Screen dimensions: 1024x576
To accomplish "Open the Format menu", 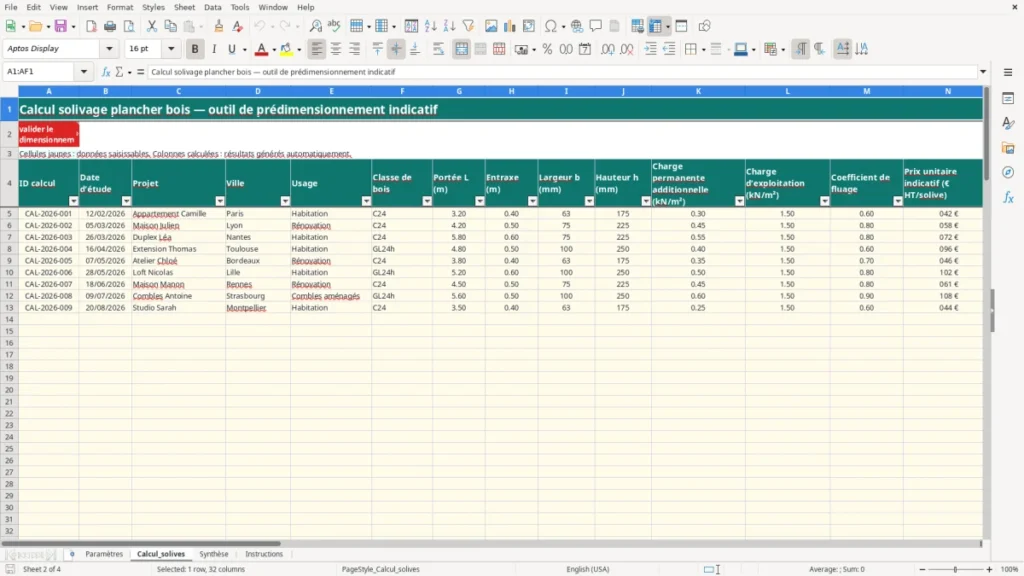I will pyautogui.click(x=120, y=7).
